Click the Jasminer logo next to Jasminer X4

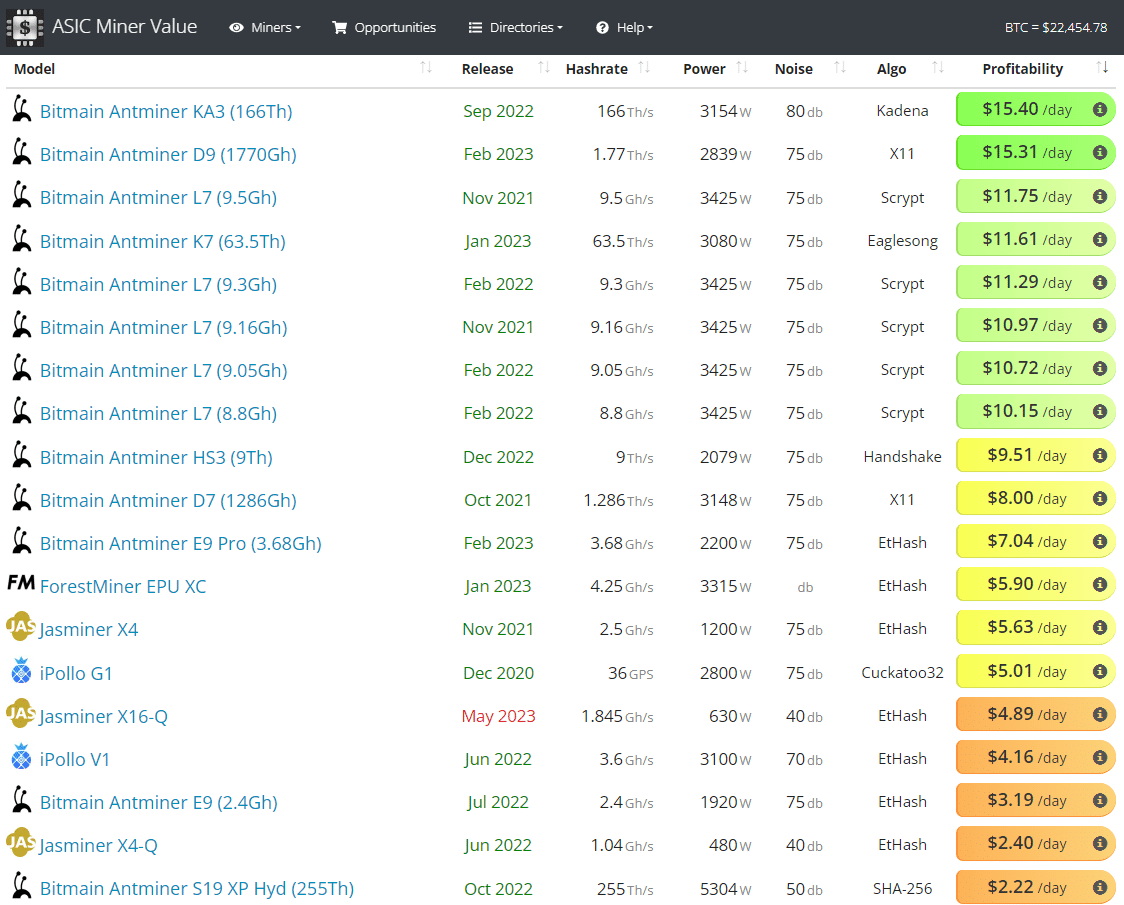coord(22,628)
